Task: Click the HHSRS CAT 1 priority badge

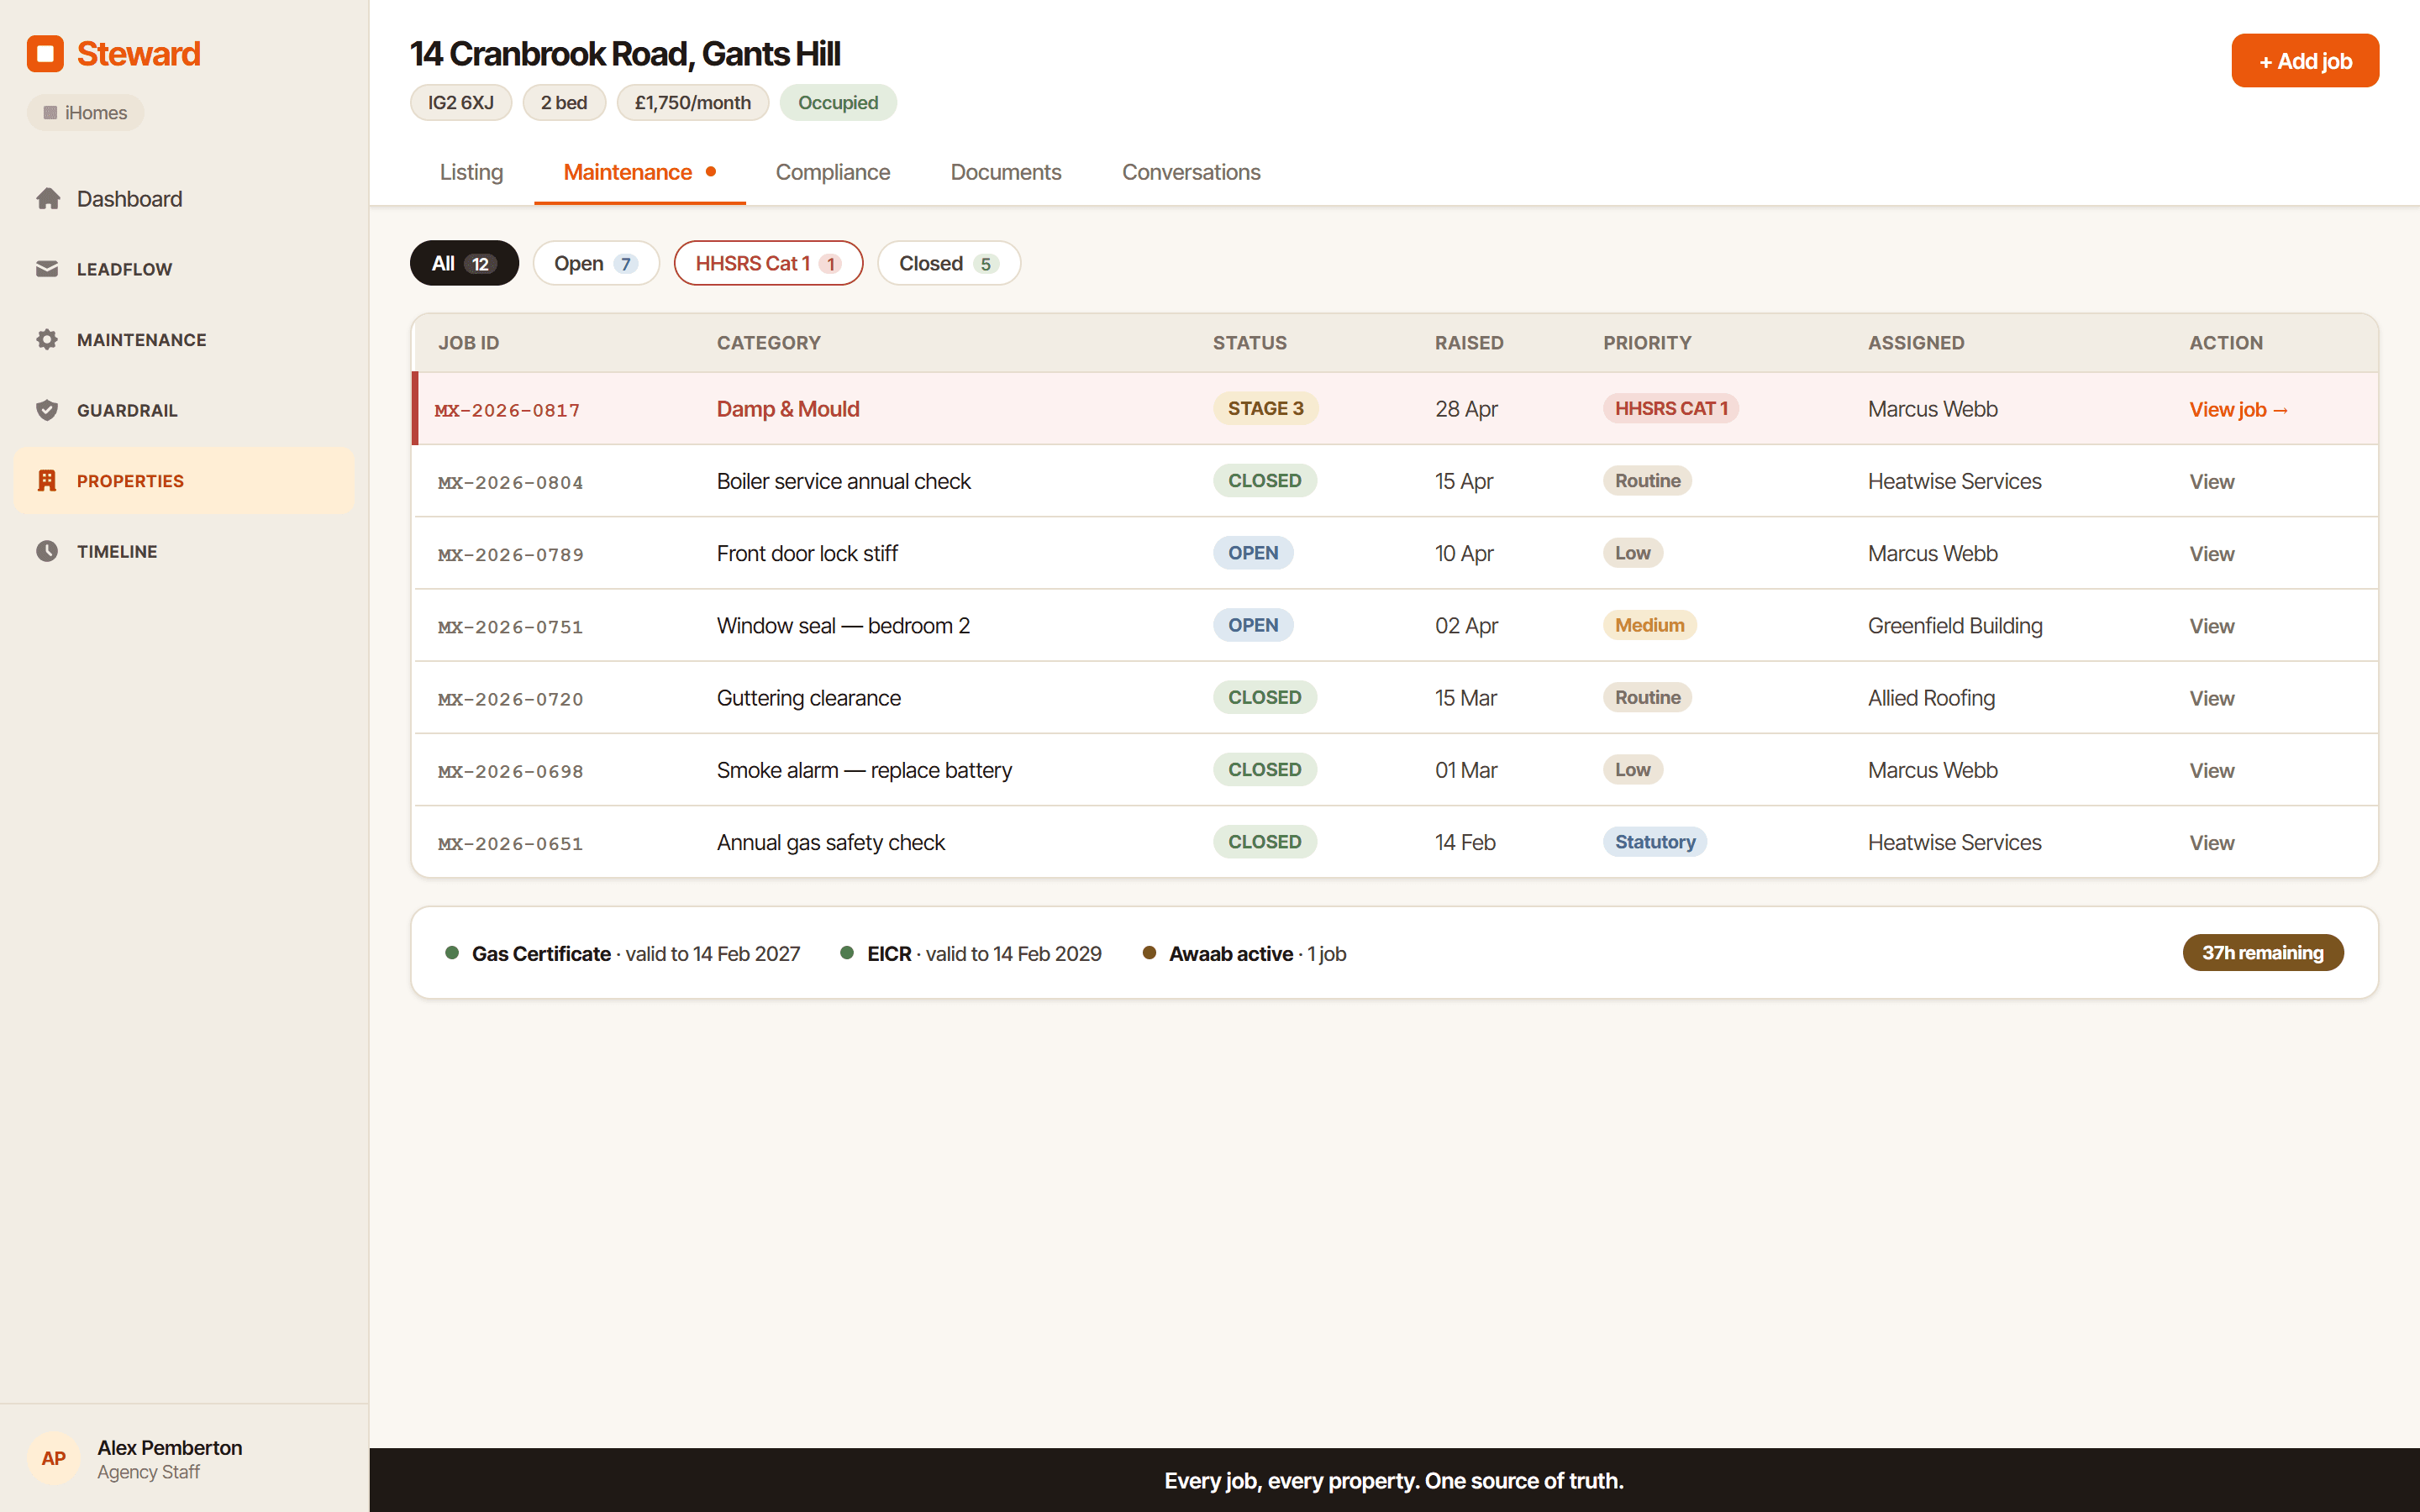Action: point(1670,408)
